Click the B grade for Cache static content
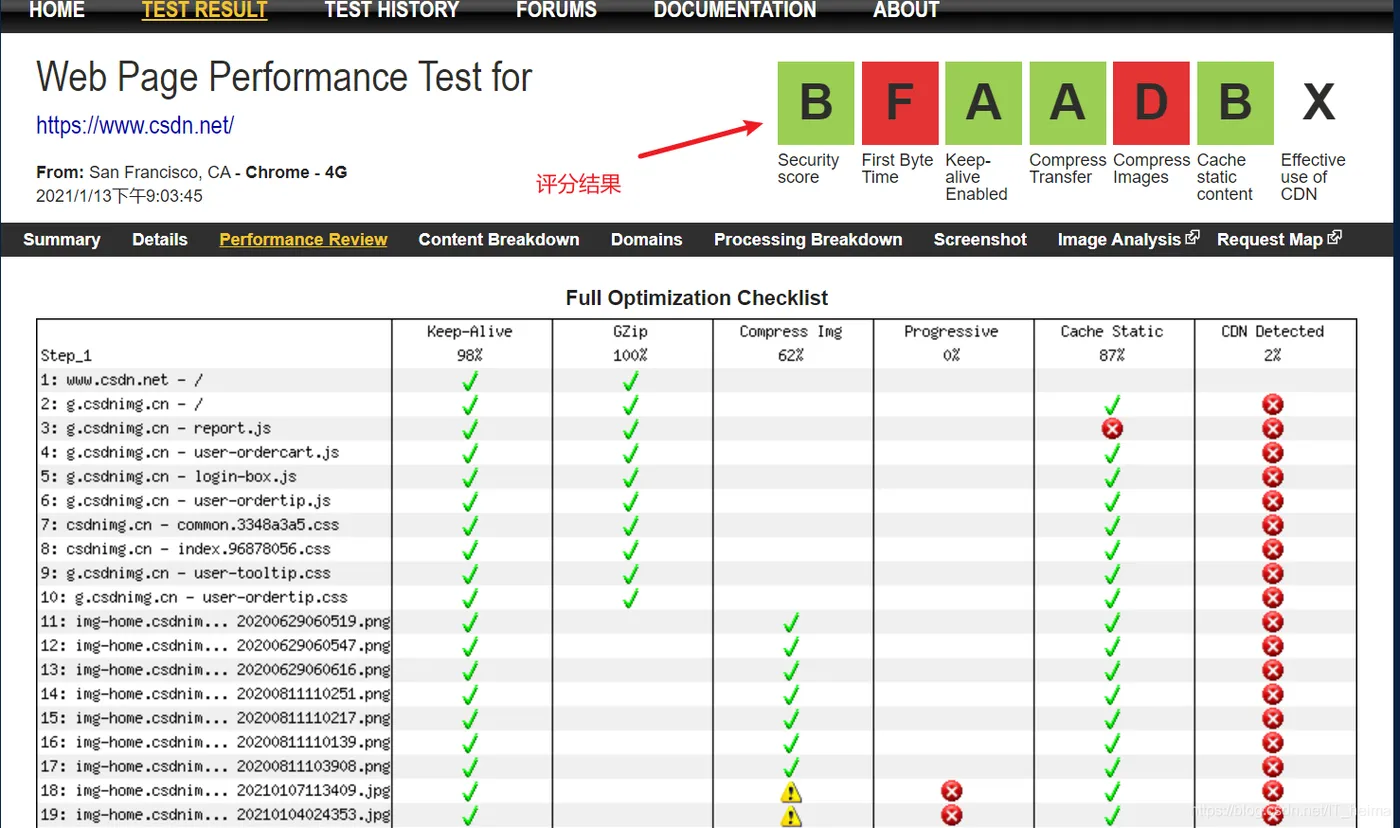1400x828 pixels. tap(1235, 103)
